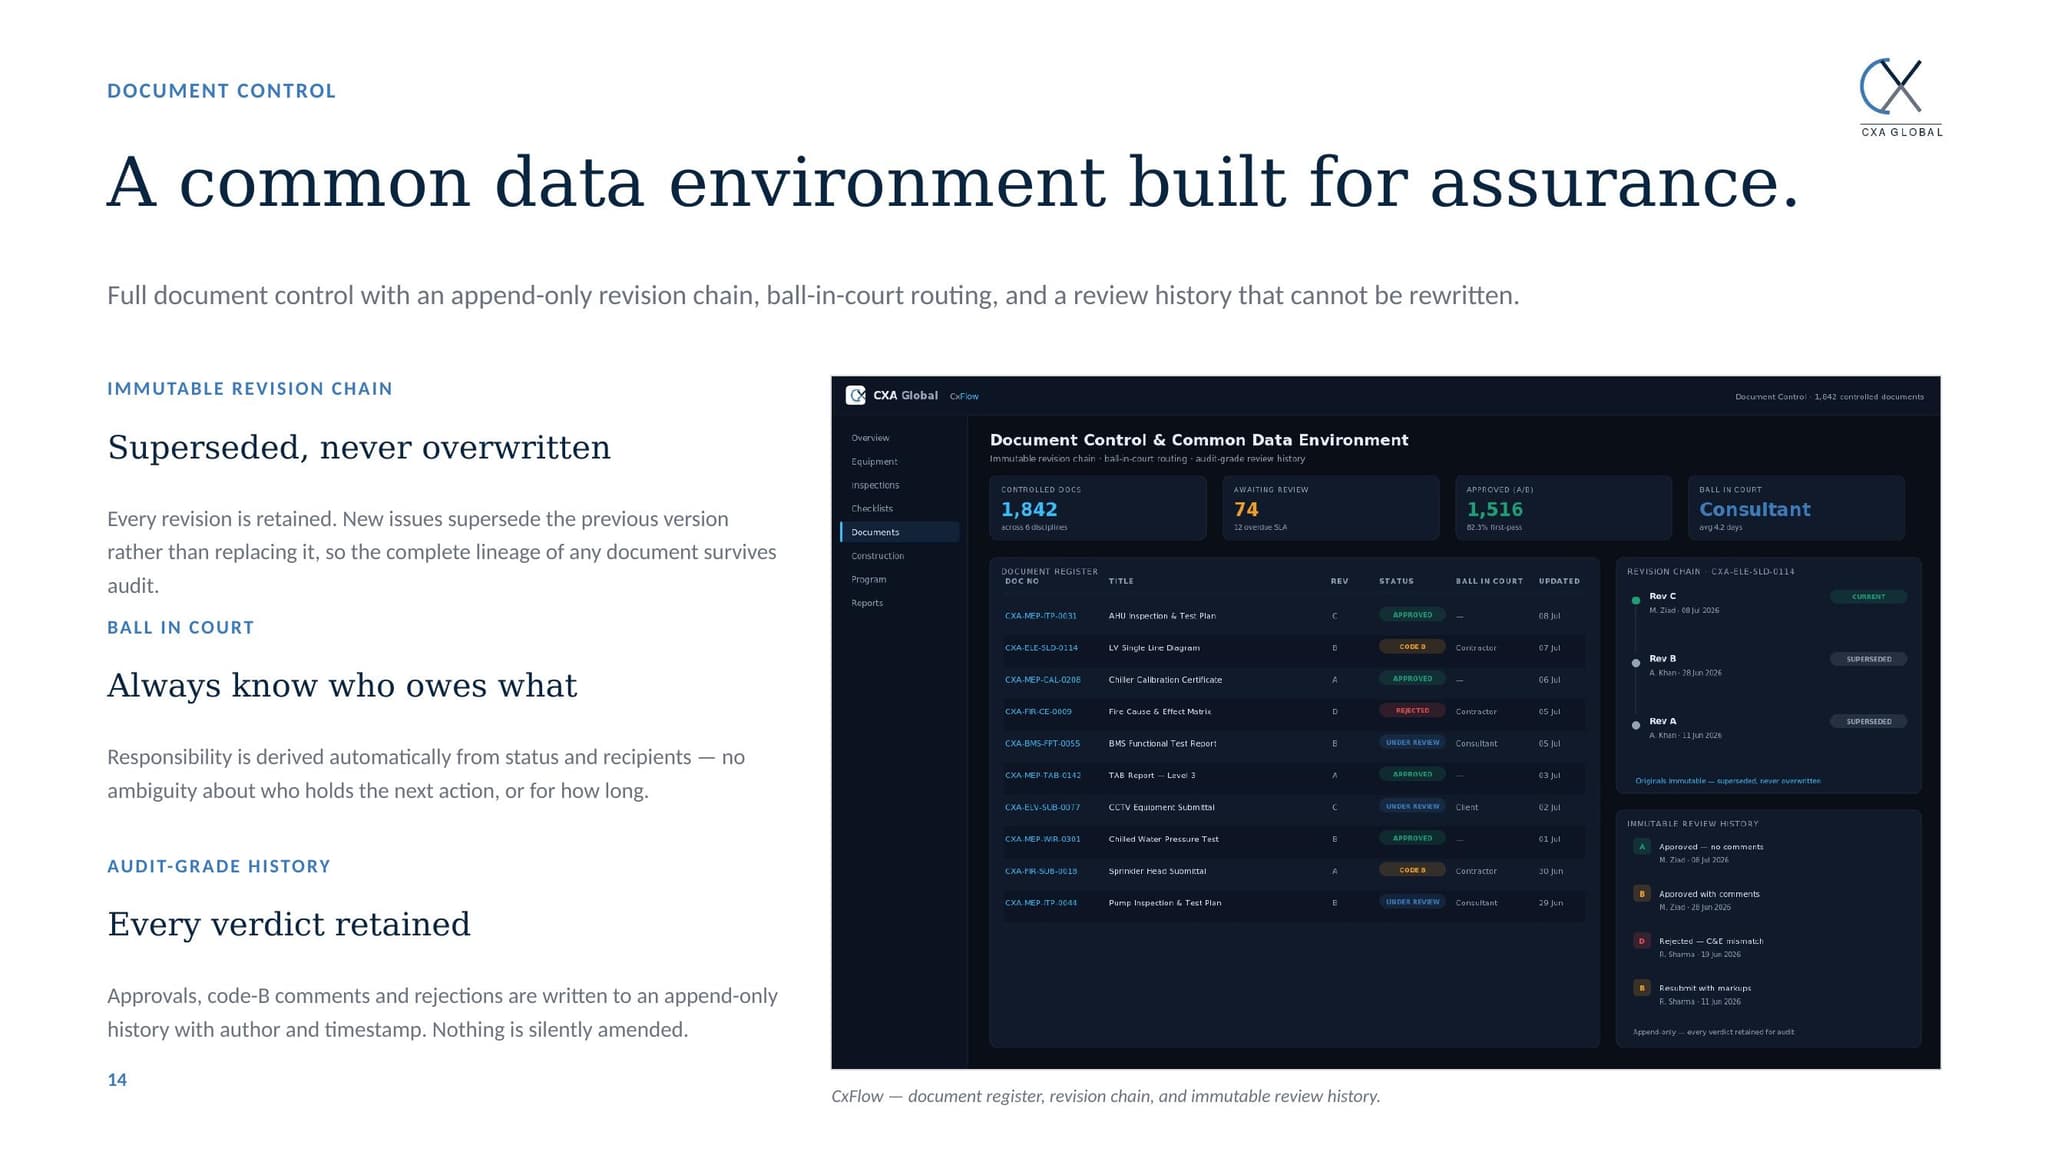The image size is (2048, 1152).
Task: Click the B verdict badge for Resubmit with markups
Action: pos(1642,988)
